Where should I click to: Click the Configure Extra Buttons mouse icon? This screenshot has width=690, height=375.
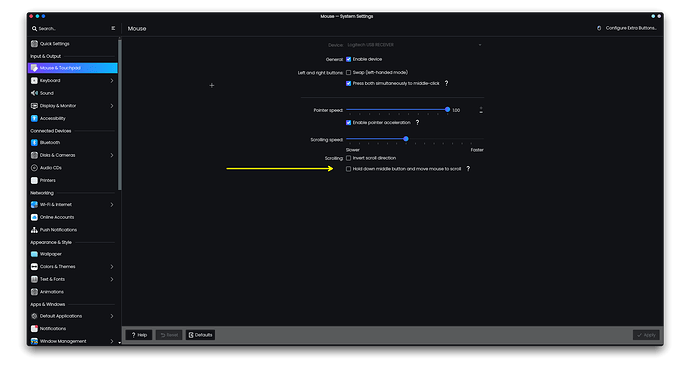pos(599,28)
